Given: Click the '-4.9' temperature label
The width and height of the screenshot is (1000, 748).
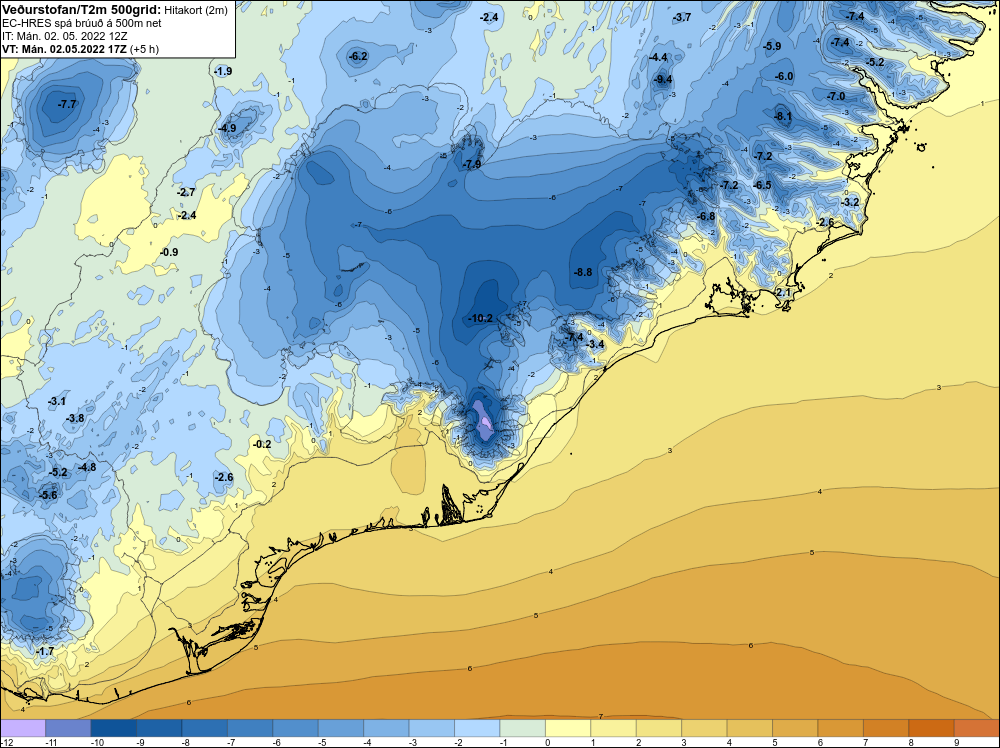Looking at the screenshot, I should 227,128.
